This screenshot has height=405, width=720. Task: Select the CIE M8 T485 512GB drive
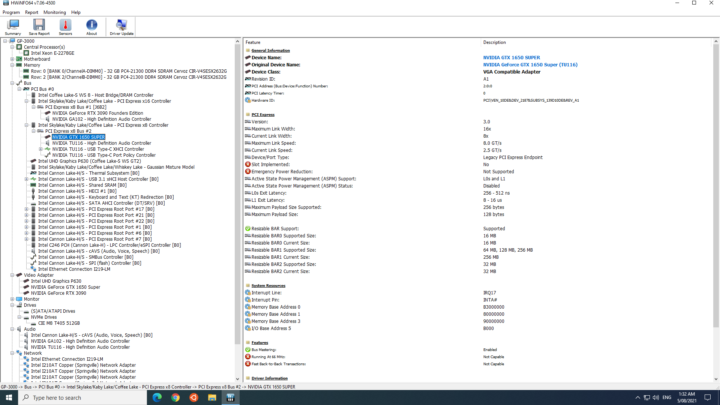[59, 323]
